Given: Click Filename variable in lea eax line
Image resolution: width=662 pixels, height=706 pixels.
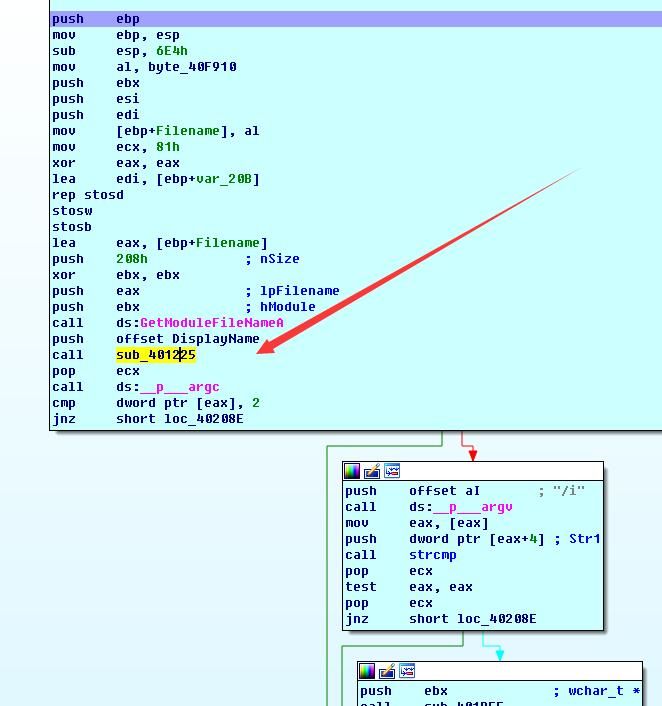Looking at the screenshot, I should 228,243.
